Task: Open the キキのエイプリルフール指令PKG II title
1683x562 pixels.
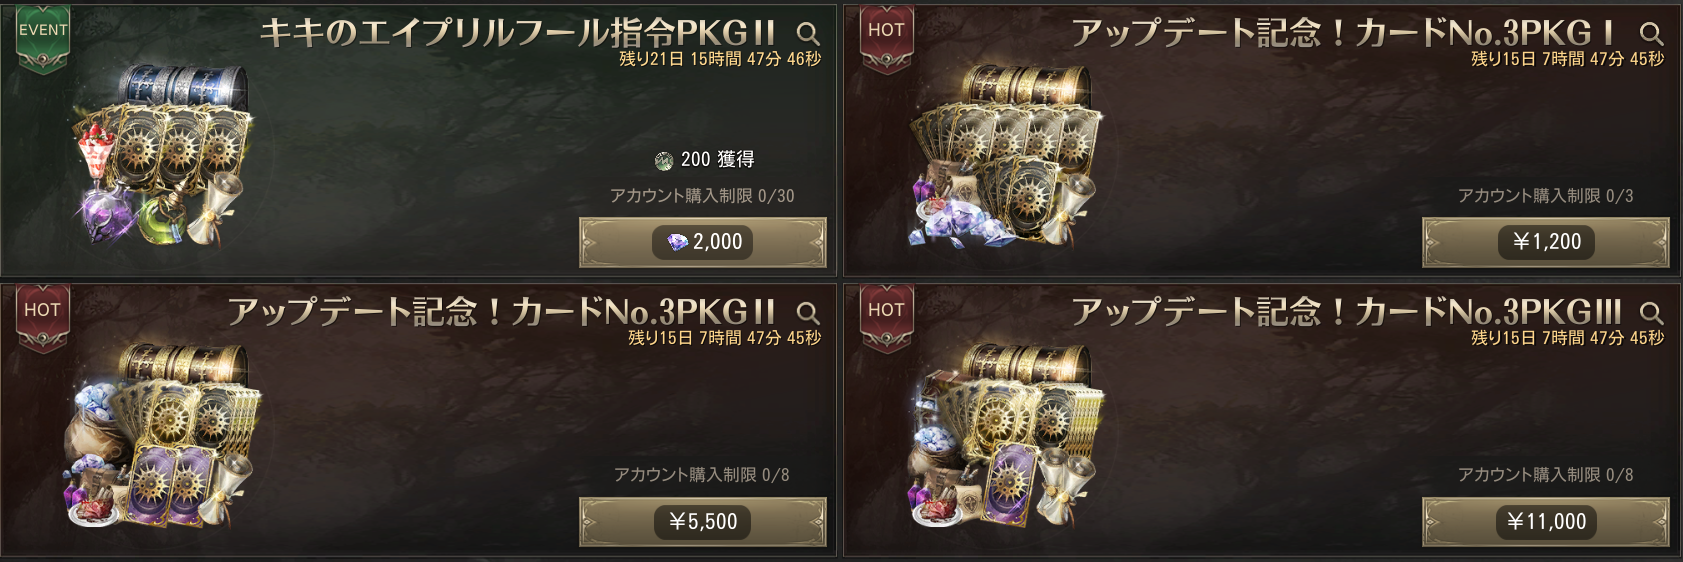Action: (518, 33)
